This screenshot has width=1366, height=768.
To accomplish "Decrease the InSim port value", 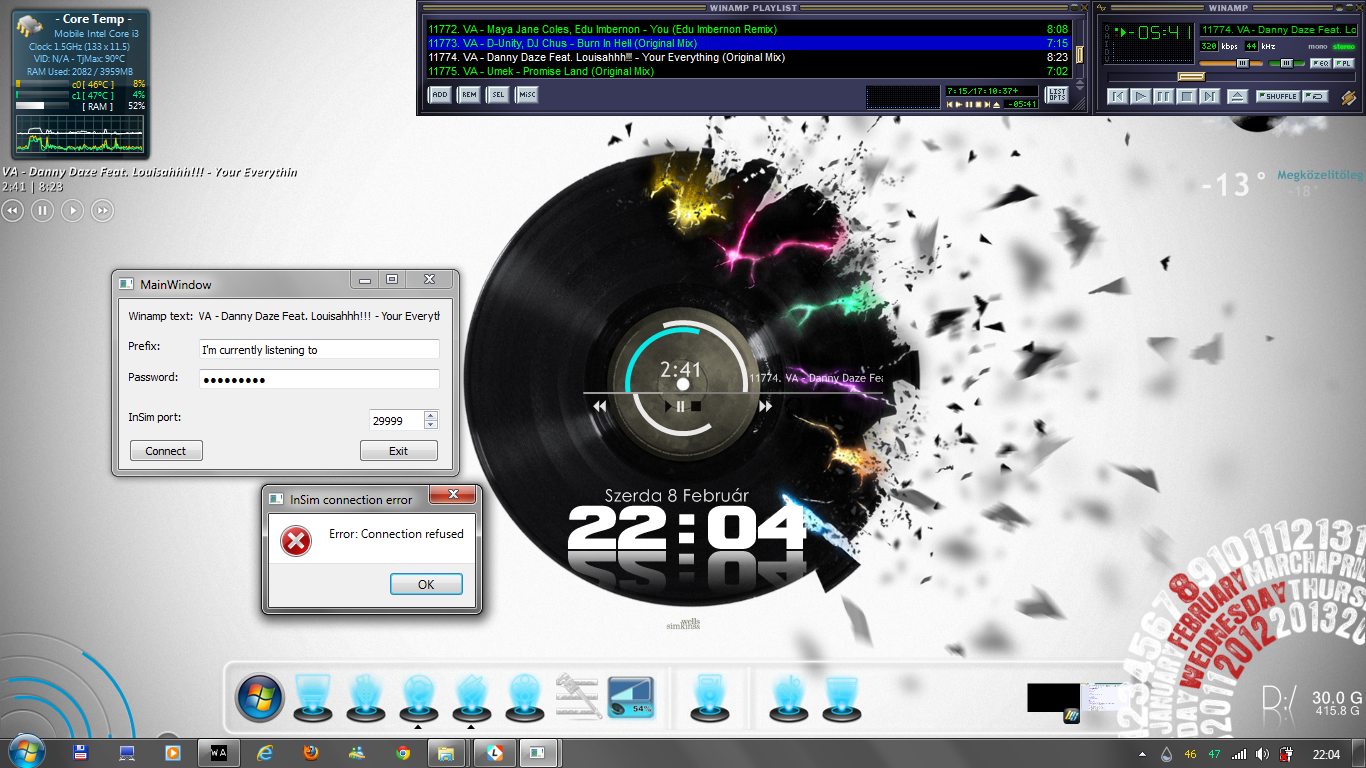I will [x=431, y=425].
